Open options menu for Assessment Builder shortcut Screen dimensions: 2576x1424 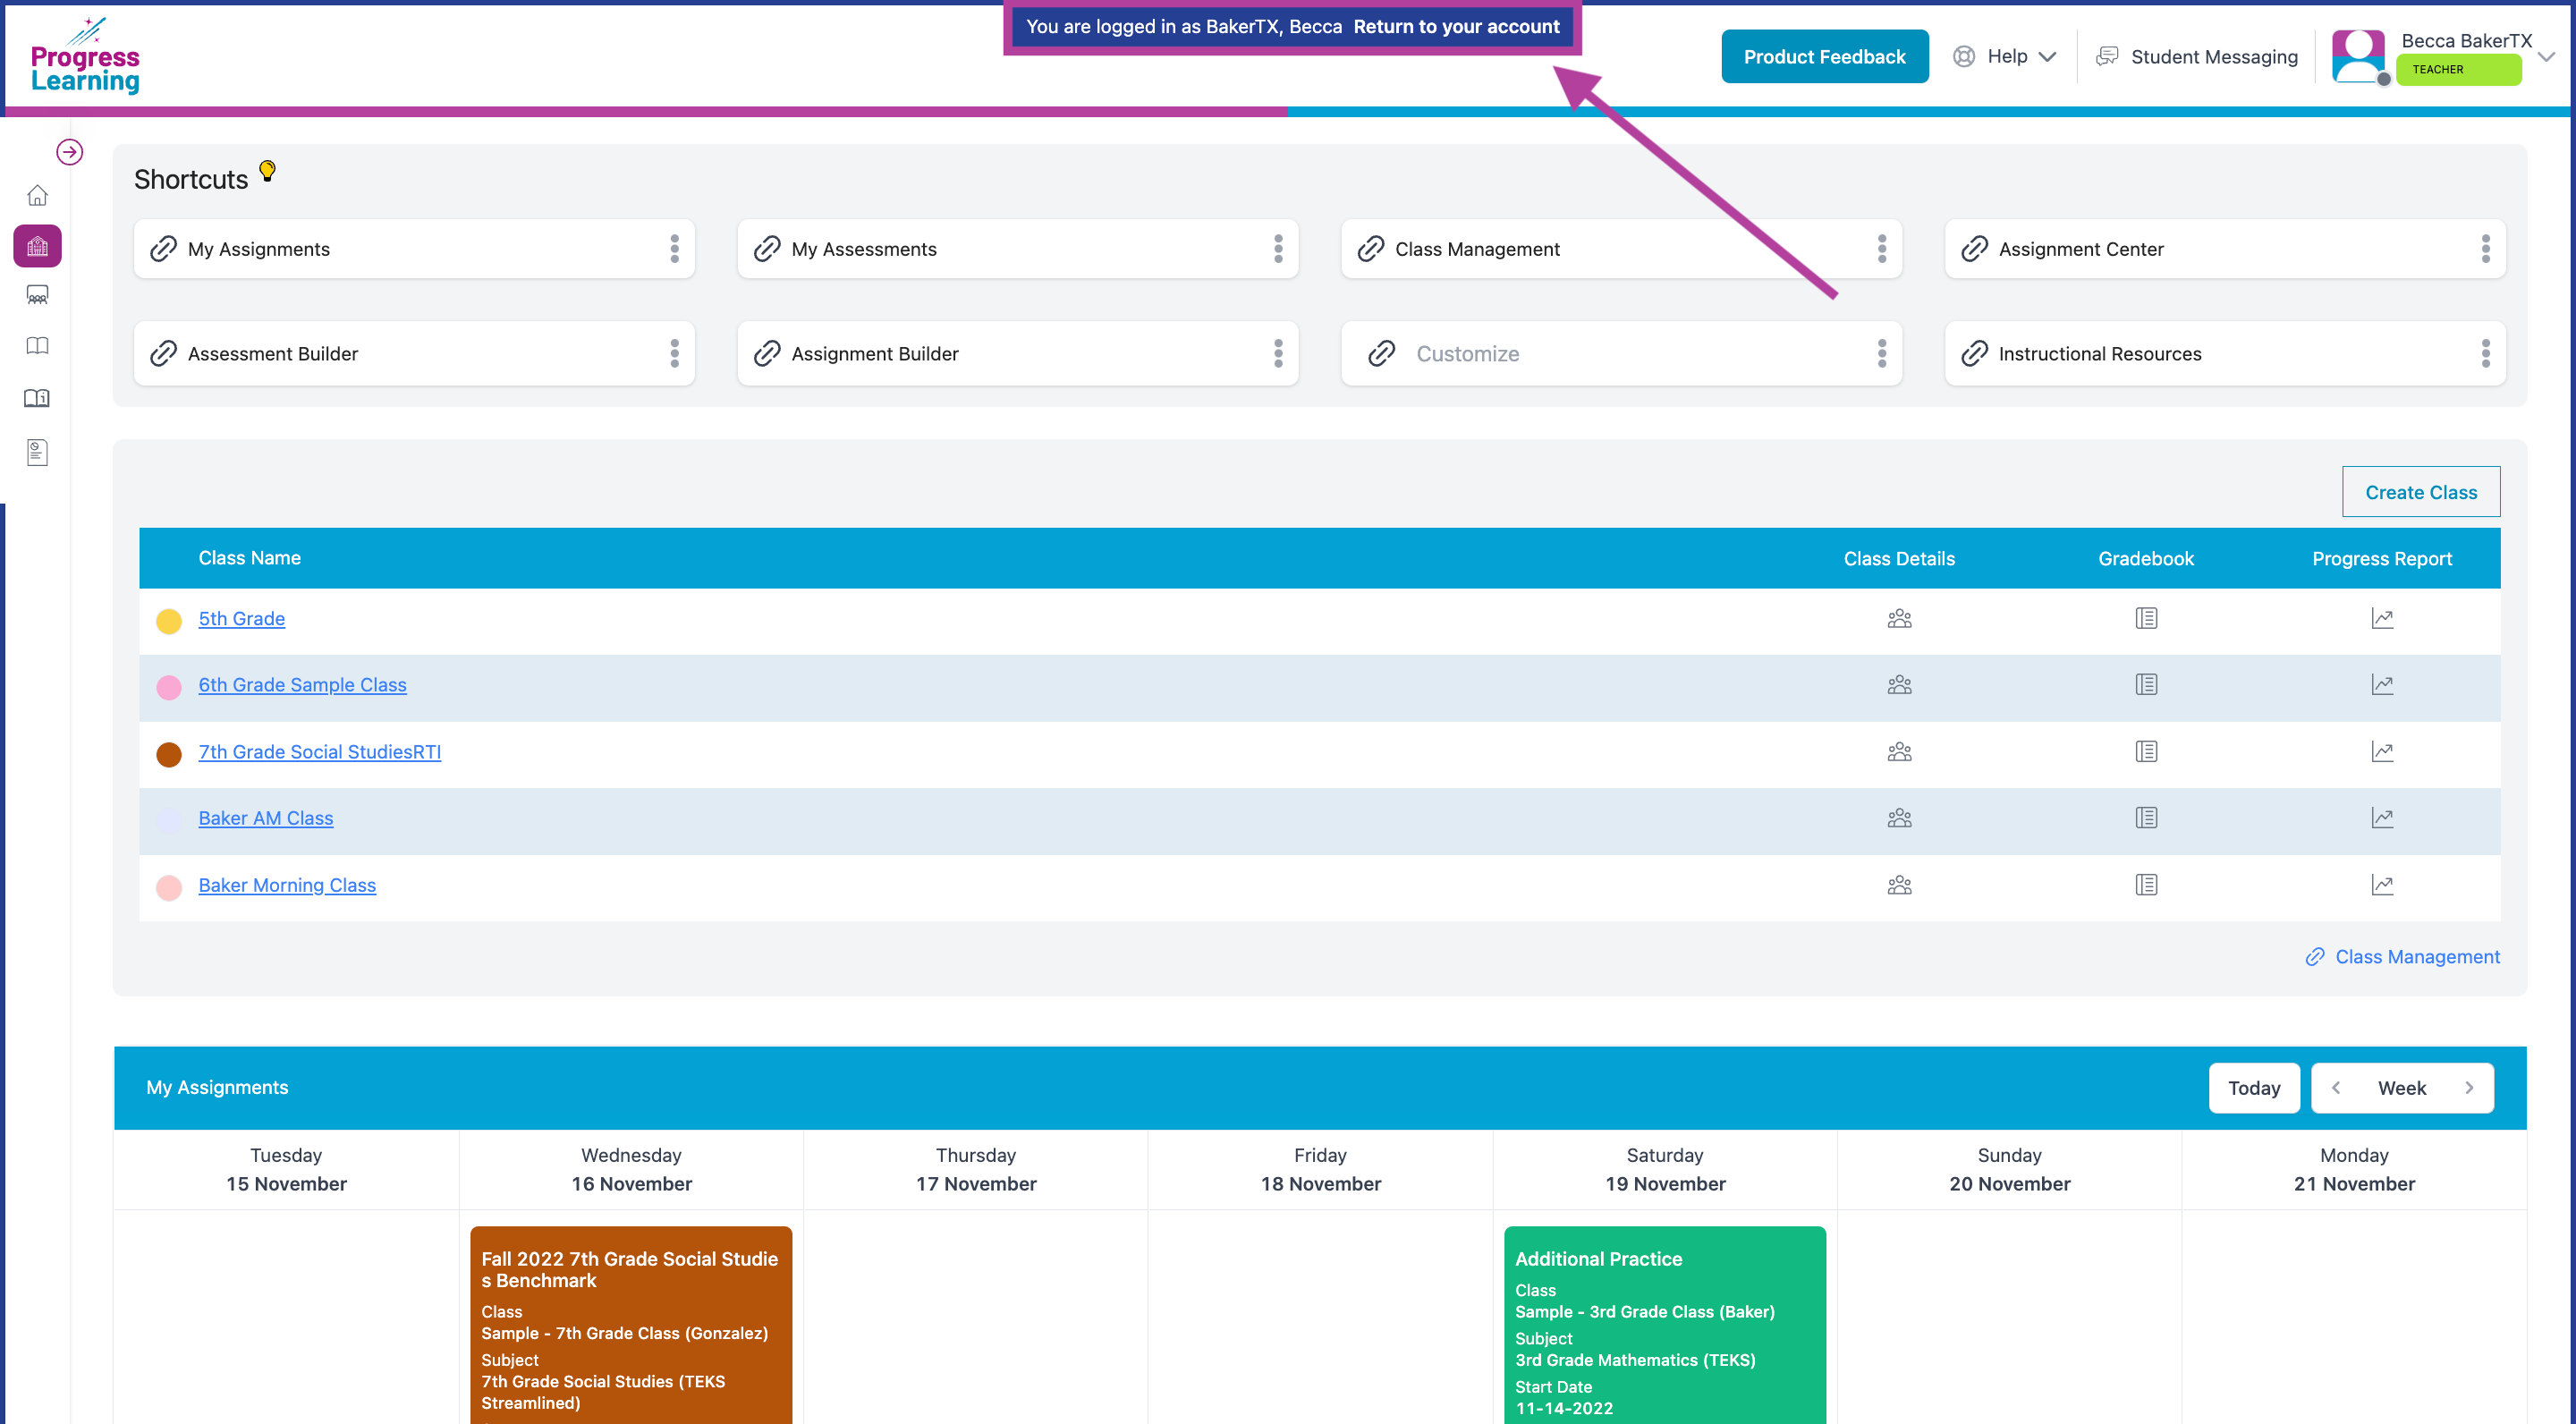pyautogui.click(x=675, y=353)
